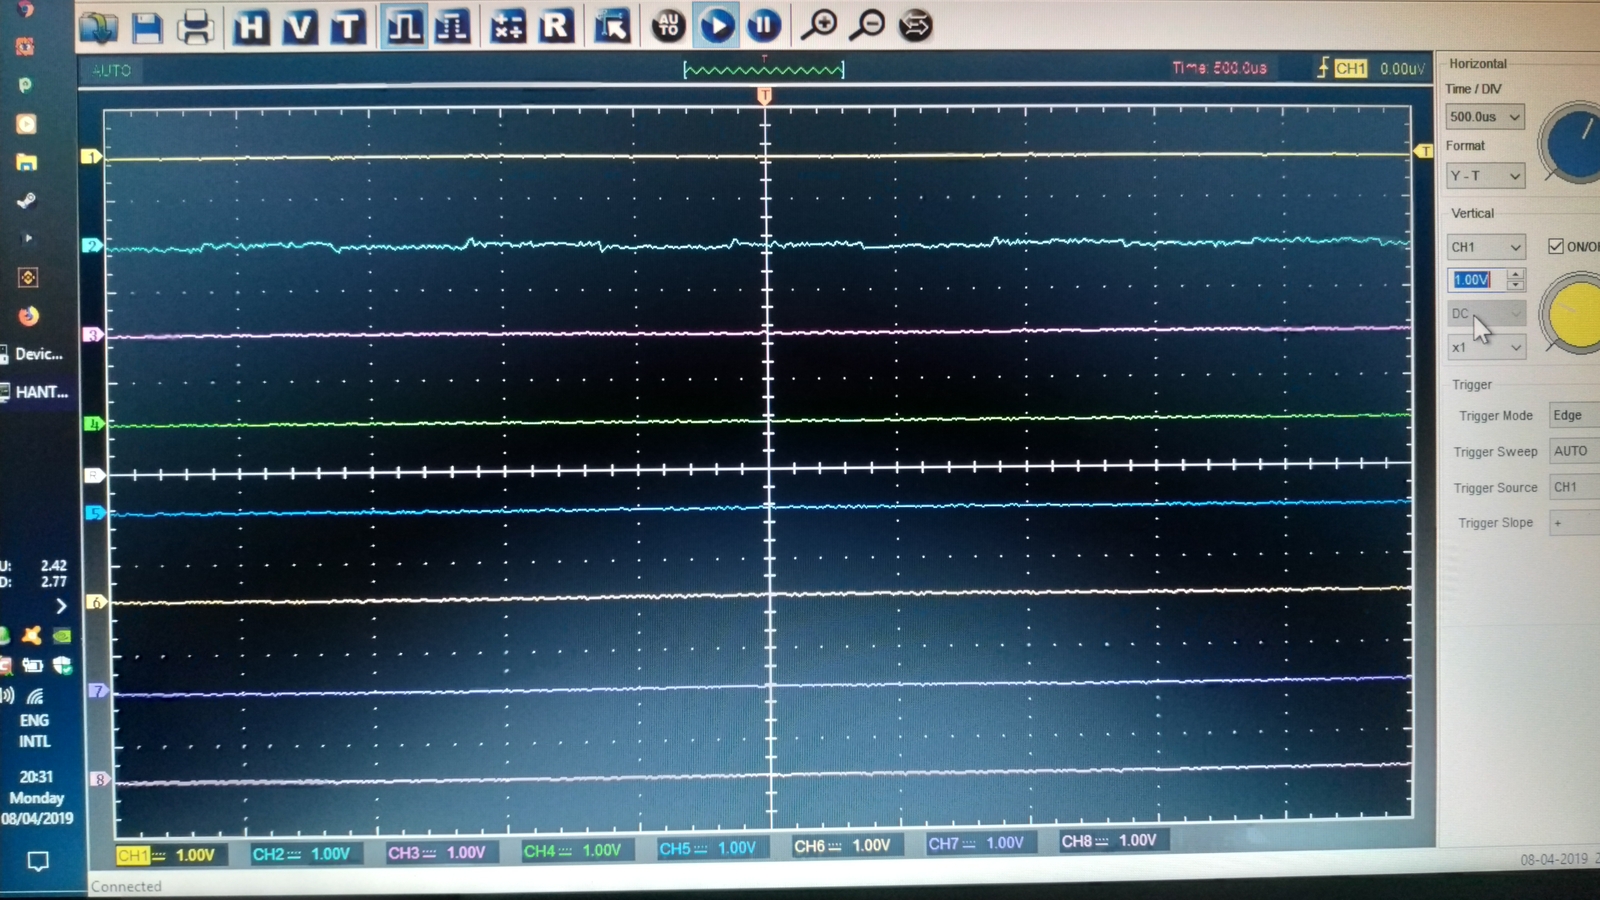Click the Print icon in toolbar
The image size is (1600, 900).
pyautogui.click(x=195, y=27)
